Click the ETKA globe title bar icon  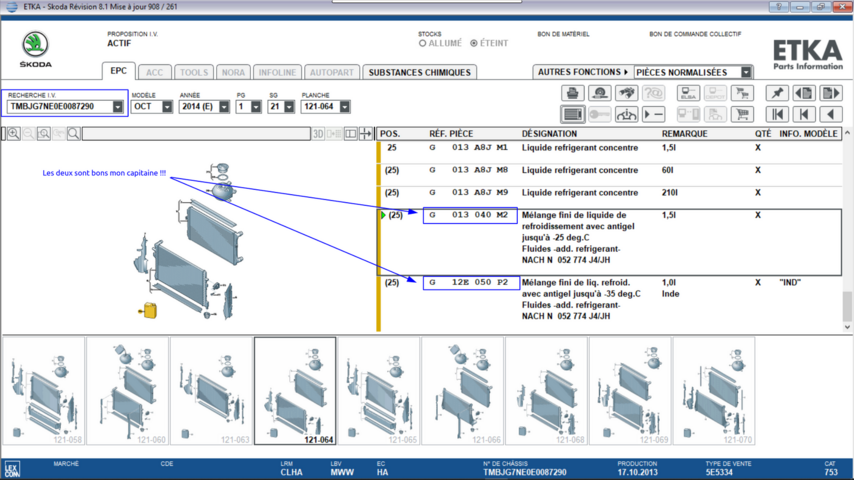pyautogui.click(x=11, y=7)
